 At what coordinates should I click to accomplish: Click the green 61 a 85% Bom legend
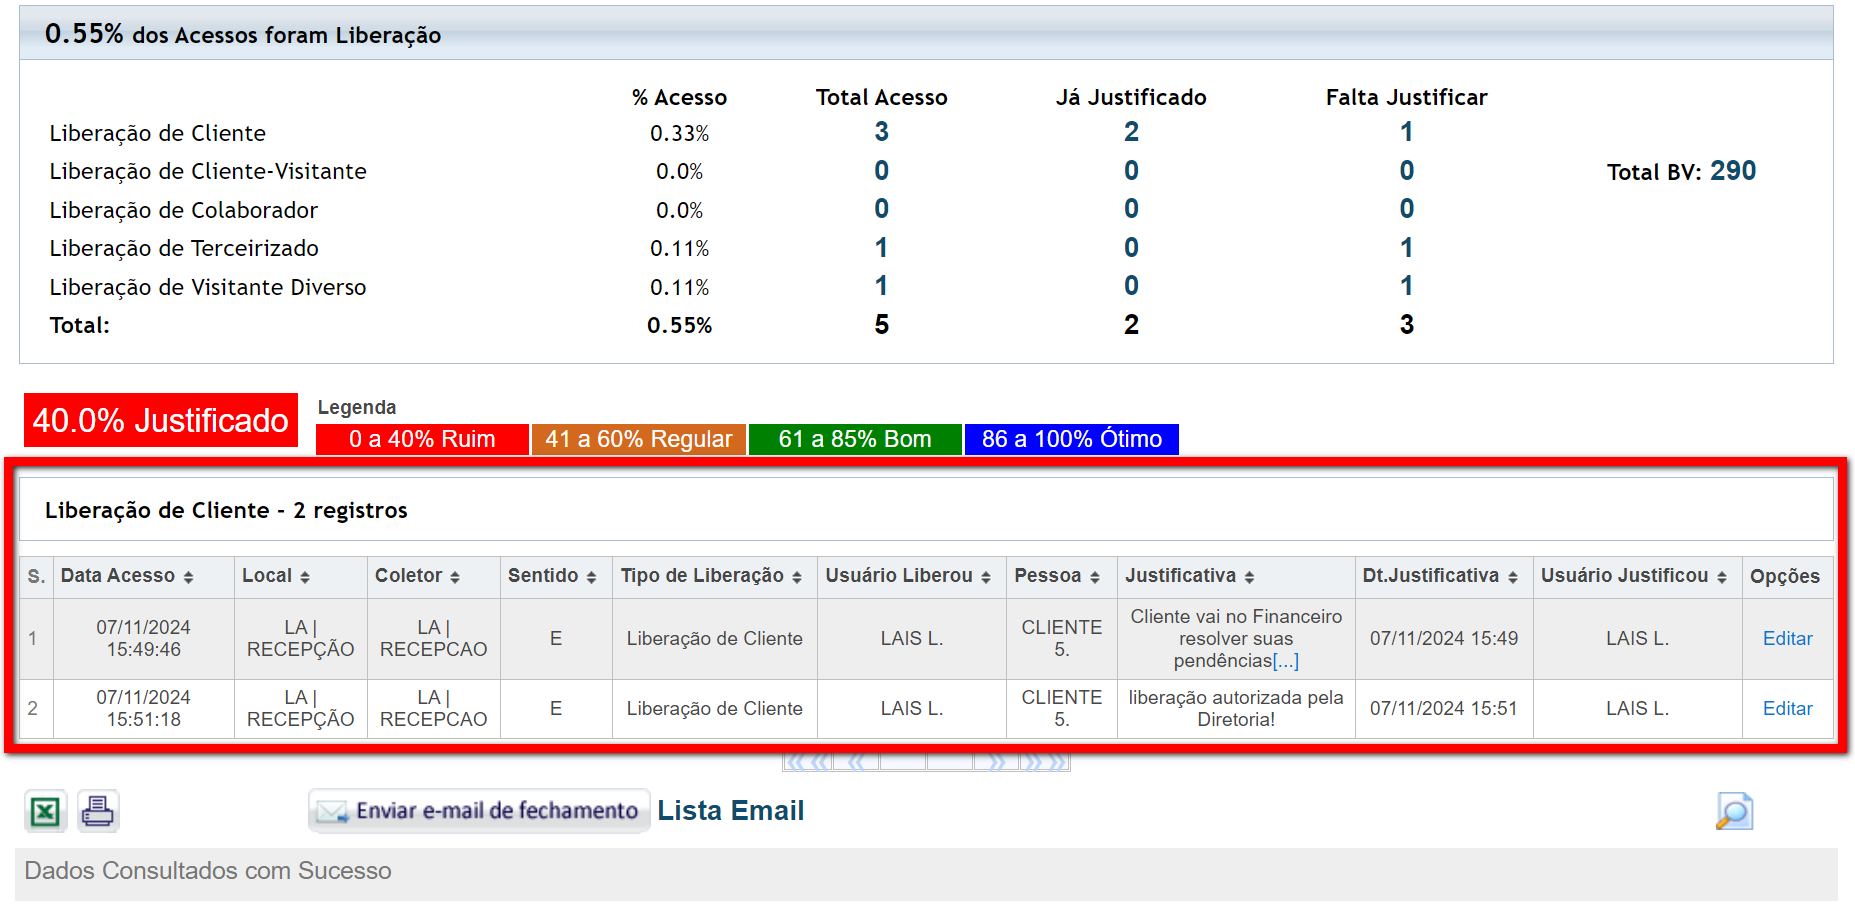coord(855,440)
